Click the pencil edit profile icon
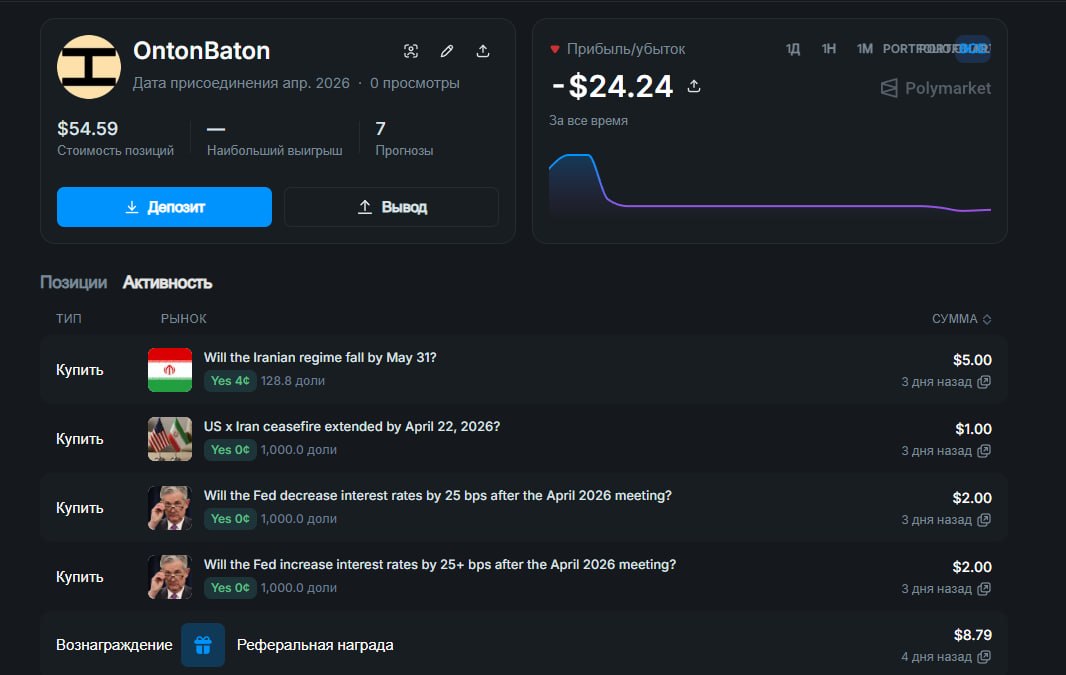 point(447,51)
